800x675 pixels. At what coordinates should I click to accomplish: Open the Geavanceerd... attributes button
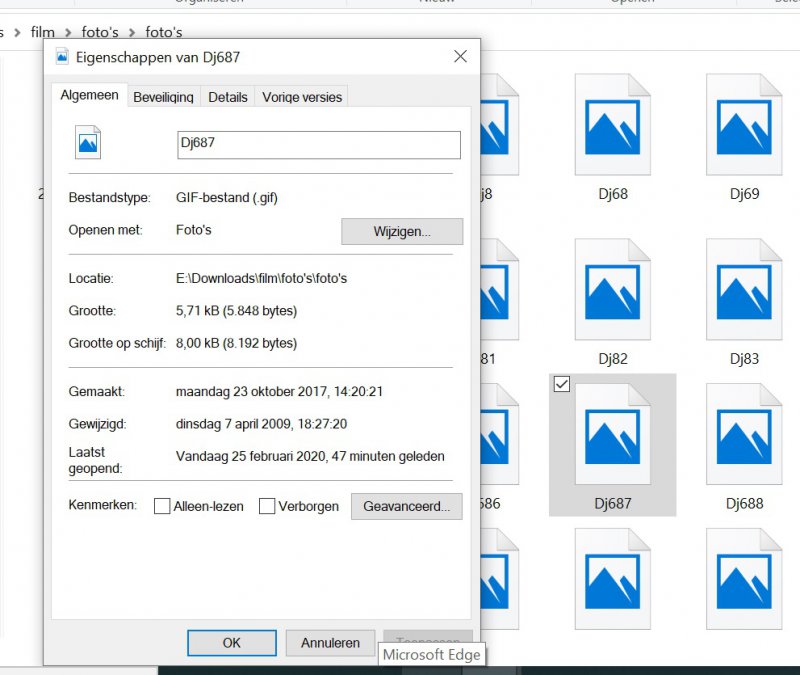pyautogui.click(x=406, y=506)
